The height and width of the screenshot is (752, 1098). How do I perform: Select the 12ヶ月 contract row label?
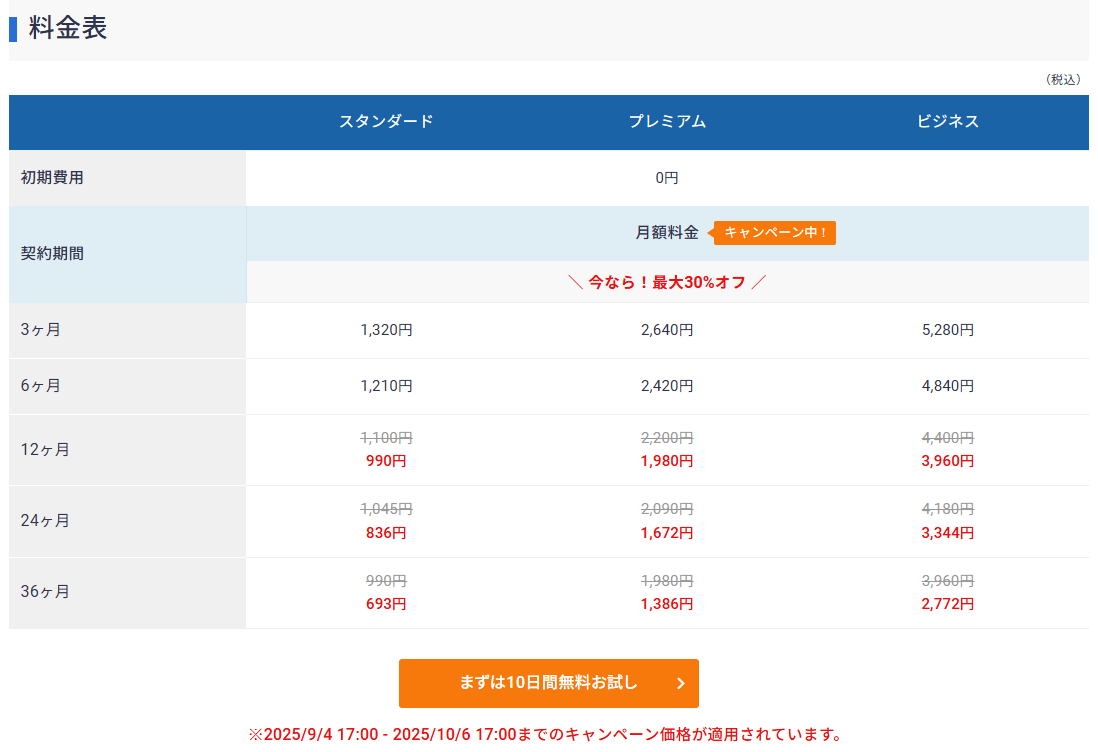45,450
